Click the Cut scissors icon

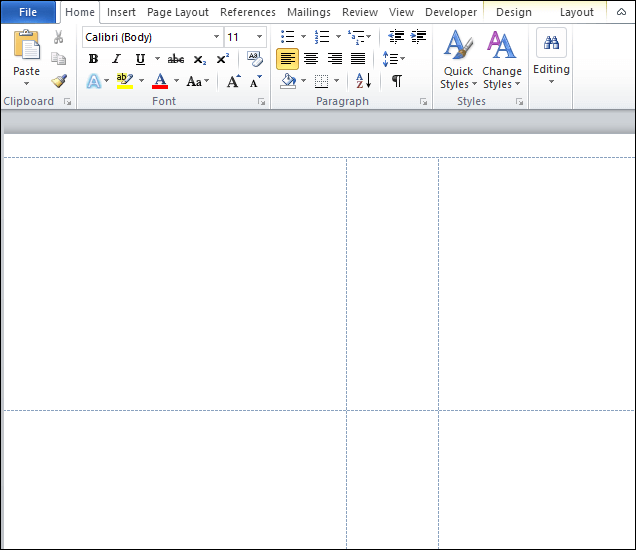click(59, 37)
